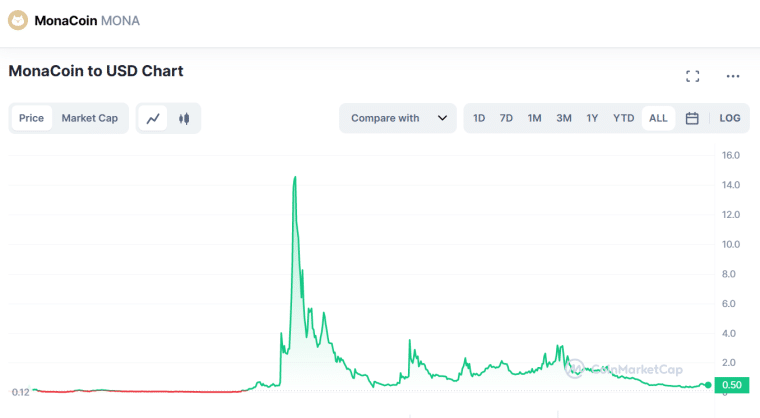Image resolution: width=760 pixels, height=418 pixels.
Task: Open the three-dot more options menu
Action: coord(733,76)
